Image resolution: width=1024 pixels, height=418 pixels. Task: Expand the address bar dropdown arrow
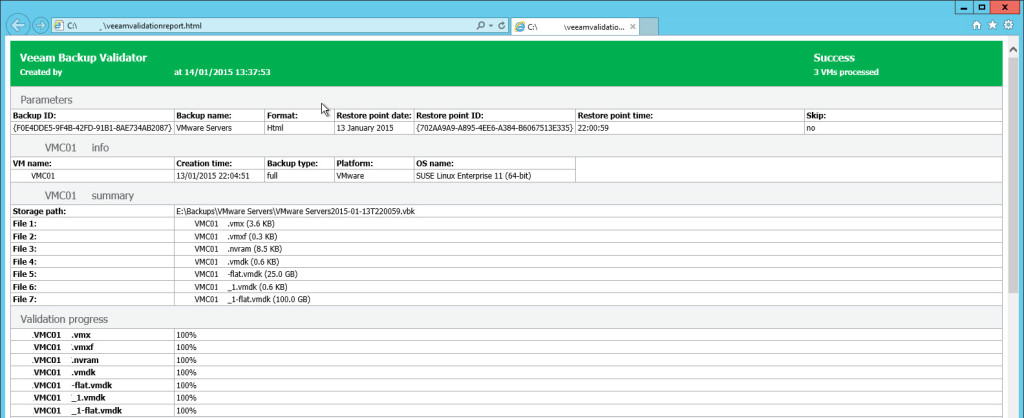tap(491, 26)
